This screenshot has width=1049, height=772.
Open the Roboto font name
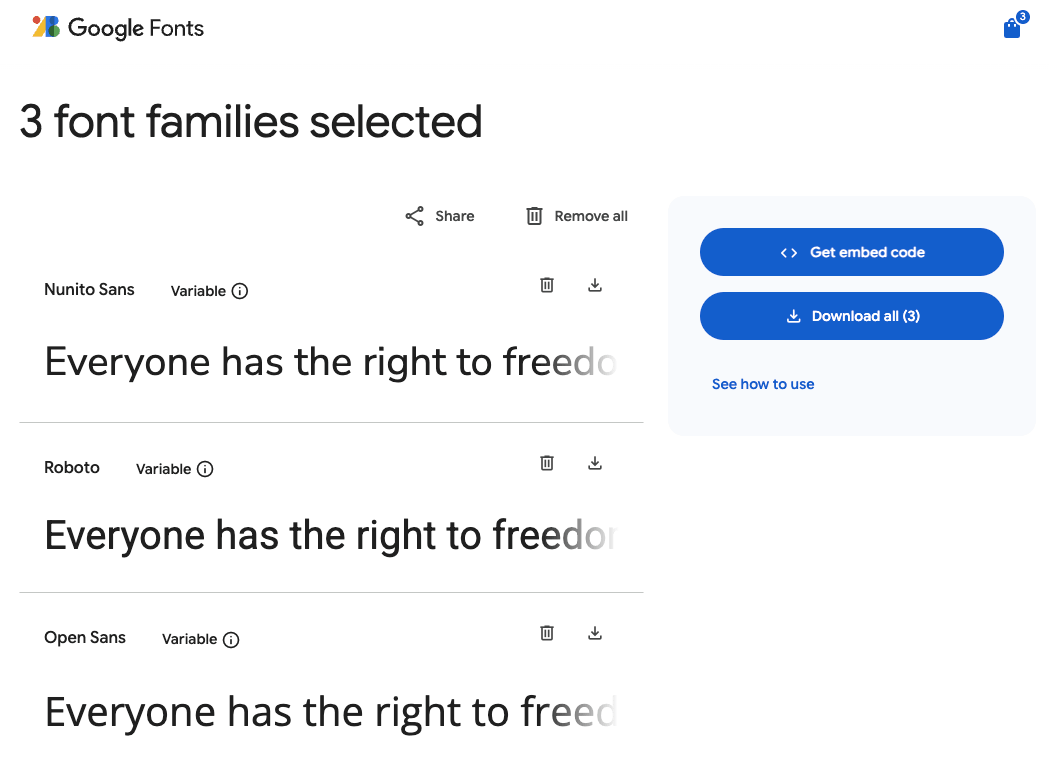coord(72,468)
